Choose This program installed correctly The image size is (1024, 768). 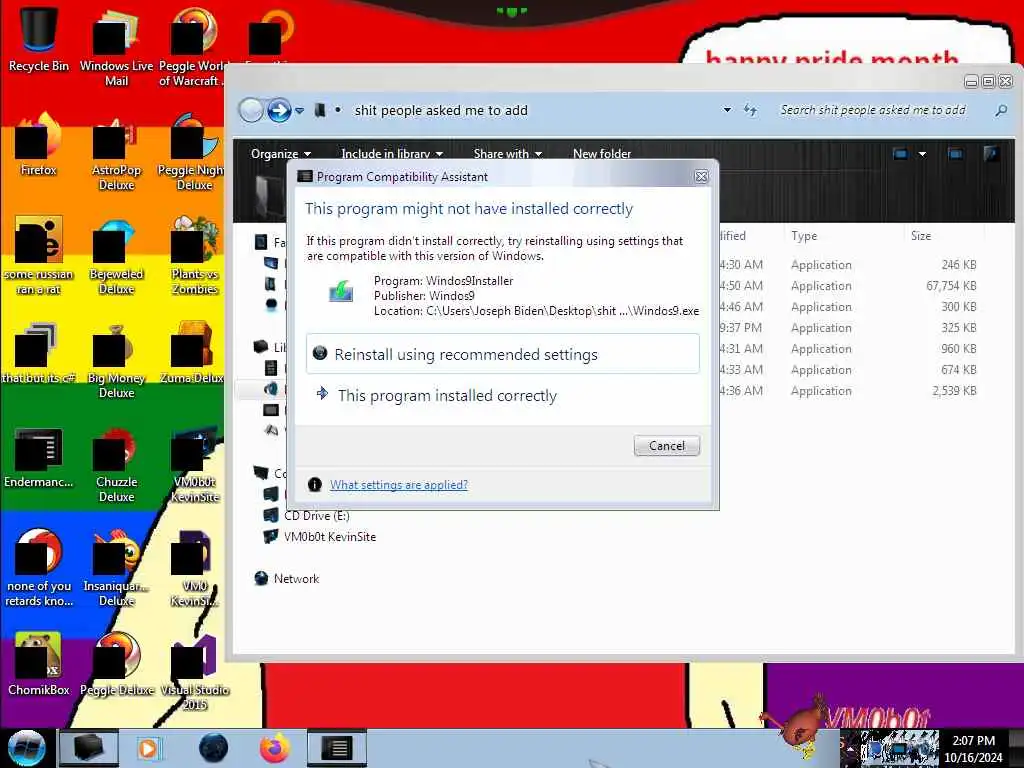pyautogui.click(x=502, y=395)
